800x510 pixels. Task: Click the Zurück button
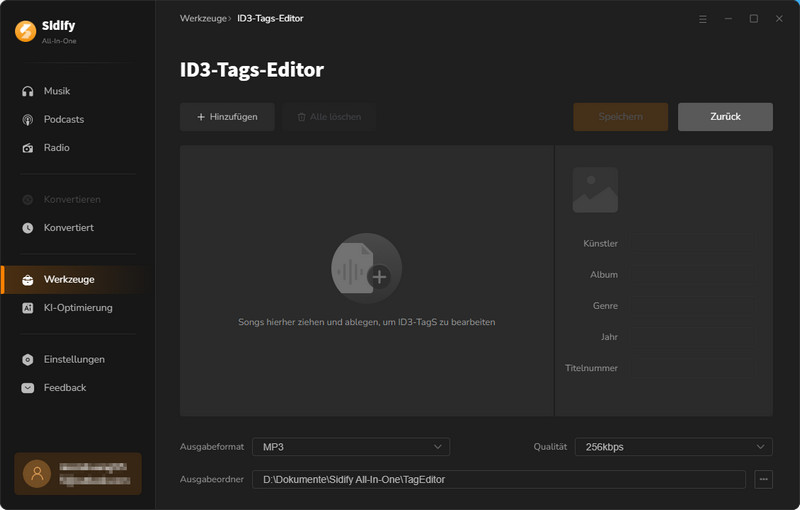point(725,117)
